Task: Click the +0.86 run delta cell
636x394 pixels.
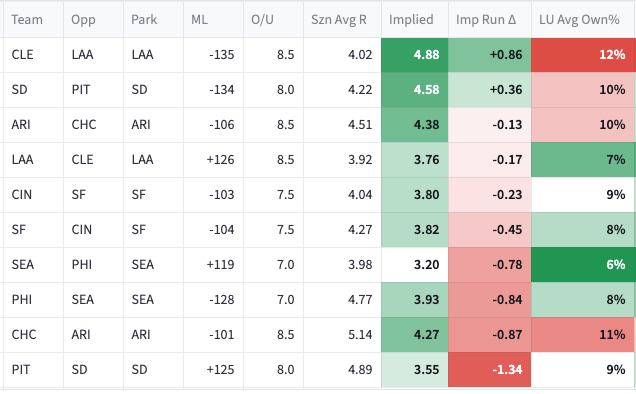Action: click(490, 55)
